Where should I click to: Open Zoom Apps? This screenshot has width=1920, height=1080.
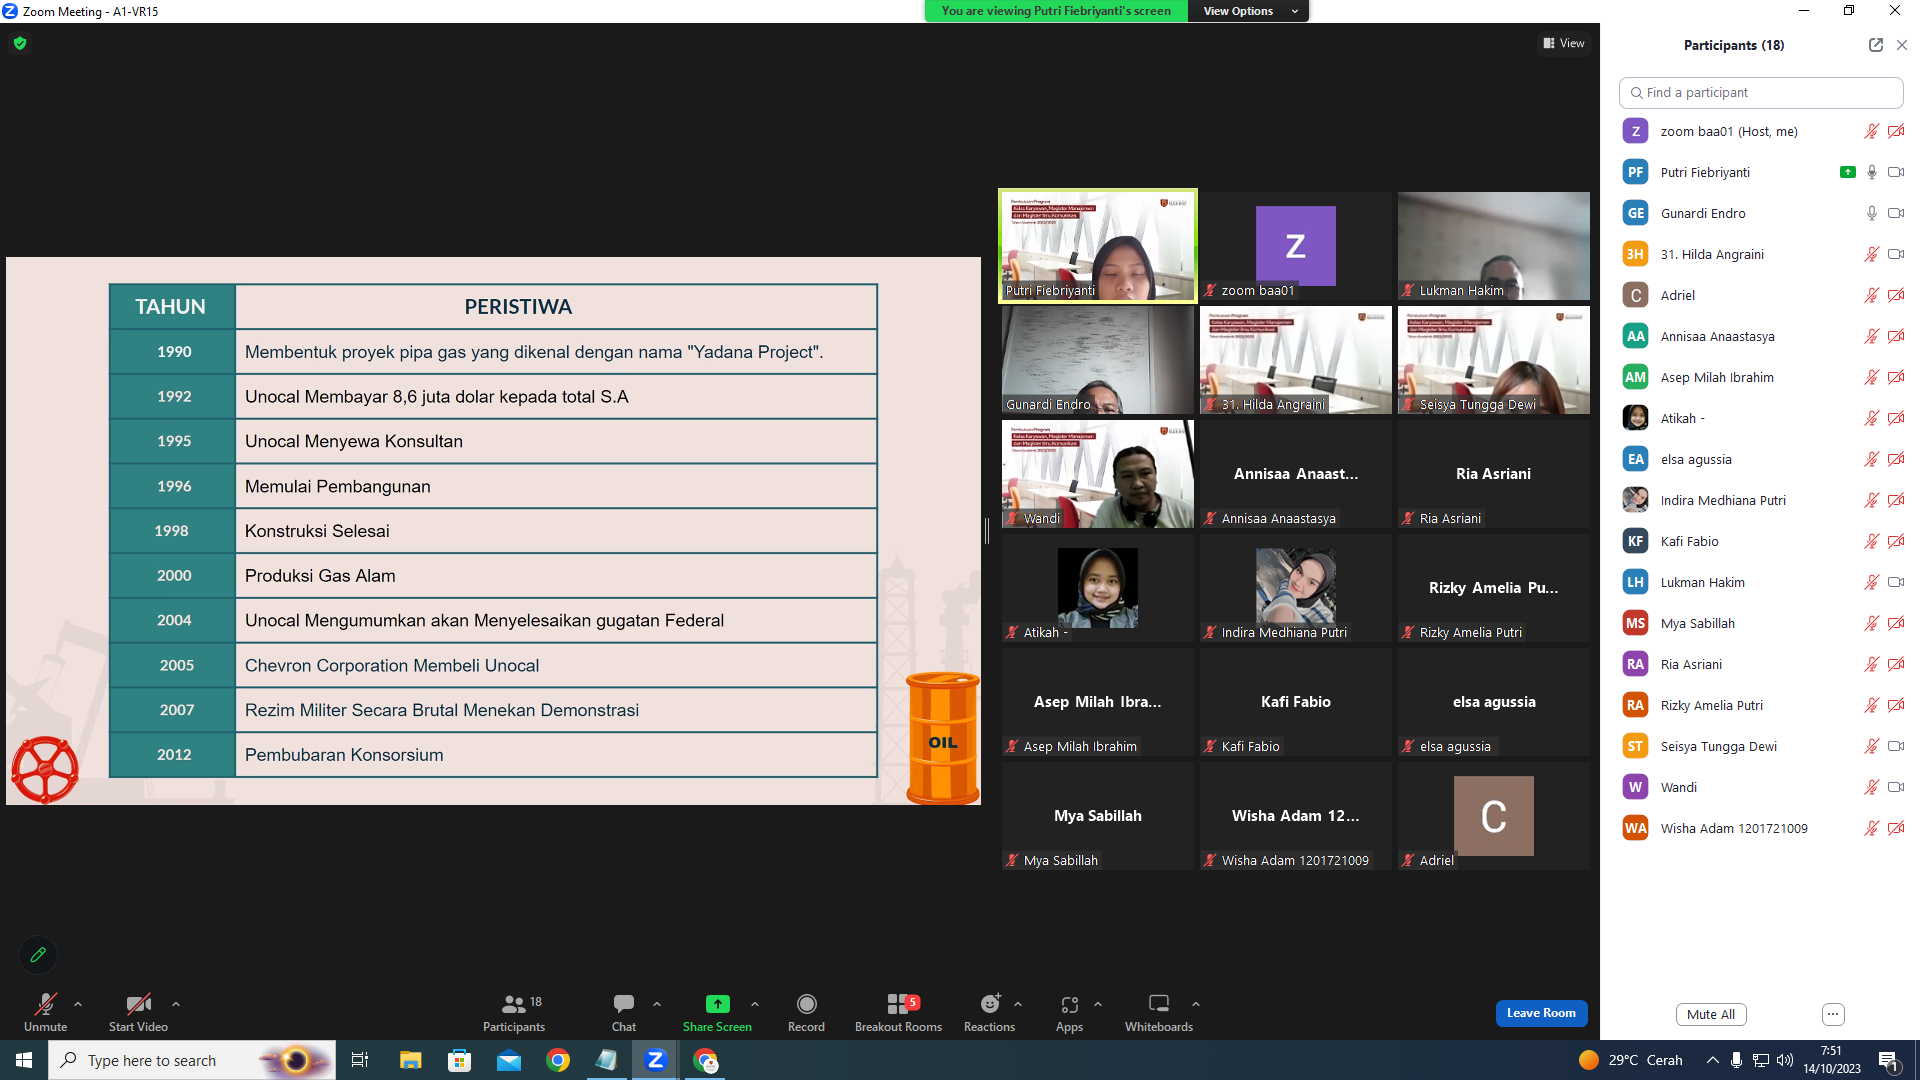tap(1069, 1012)
